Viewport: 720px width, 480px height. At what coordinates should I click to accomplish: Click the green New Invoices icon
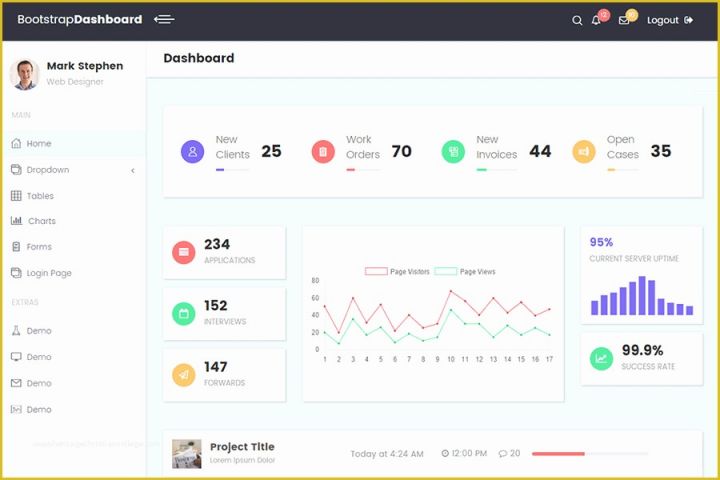pos(453,152)
